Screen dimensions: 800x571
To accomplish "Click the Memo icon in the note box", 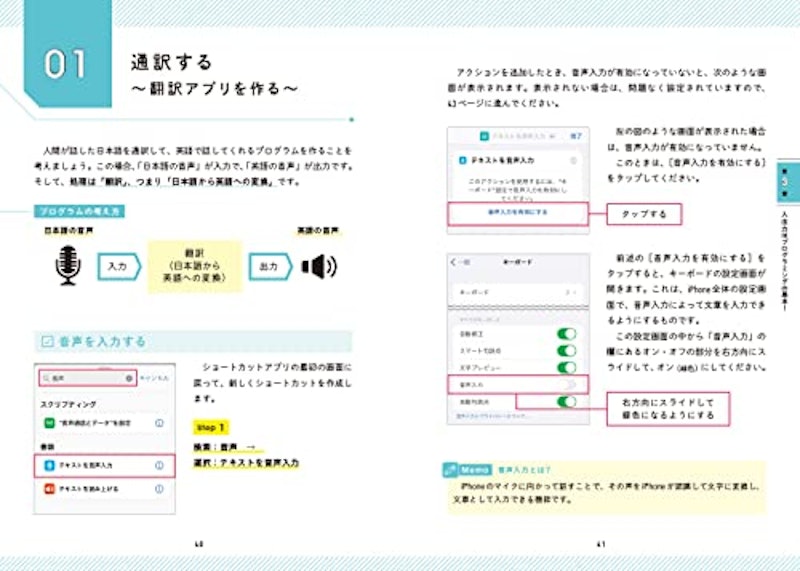I will point(450,469).
